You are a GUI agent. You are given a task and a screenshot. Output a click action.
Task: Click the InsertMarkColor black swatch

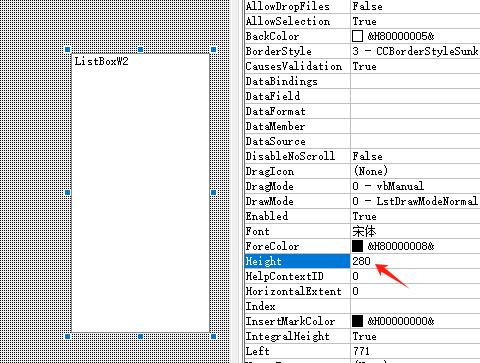357,321
